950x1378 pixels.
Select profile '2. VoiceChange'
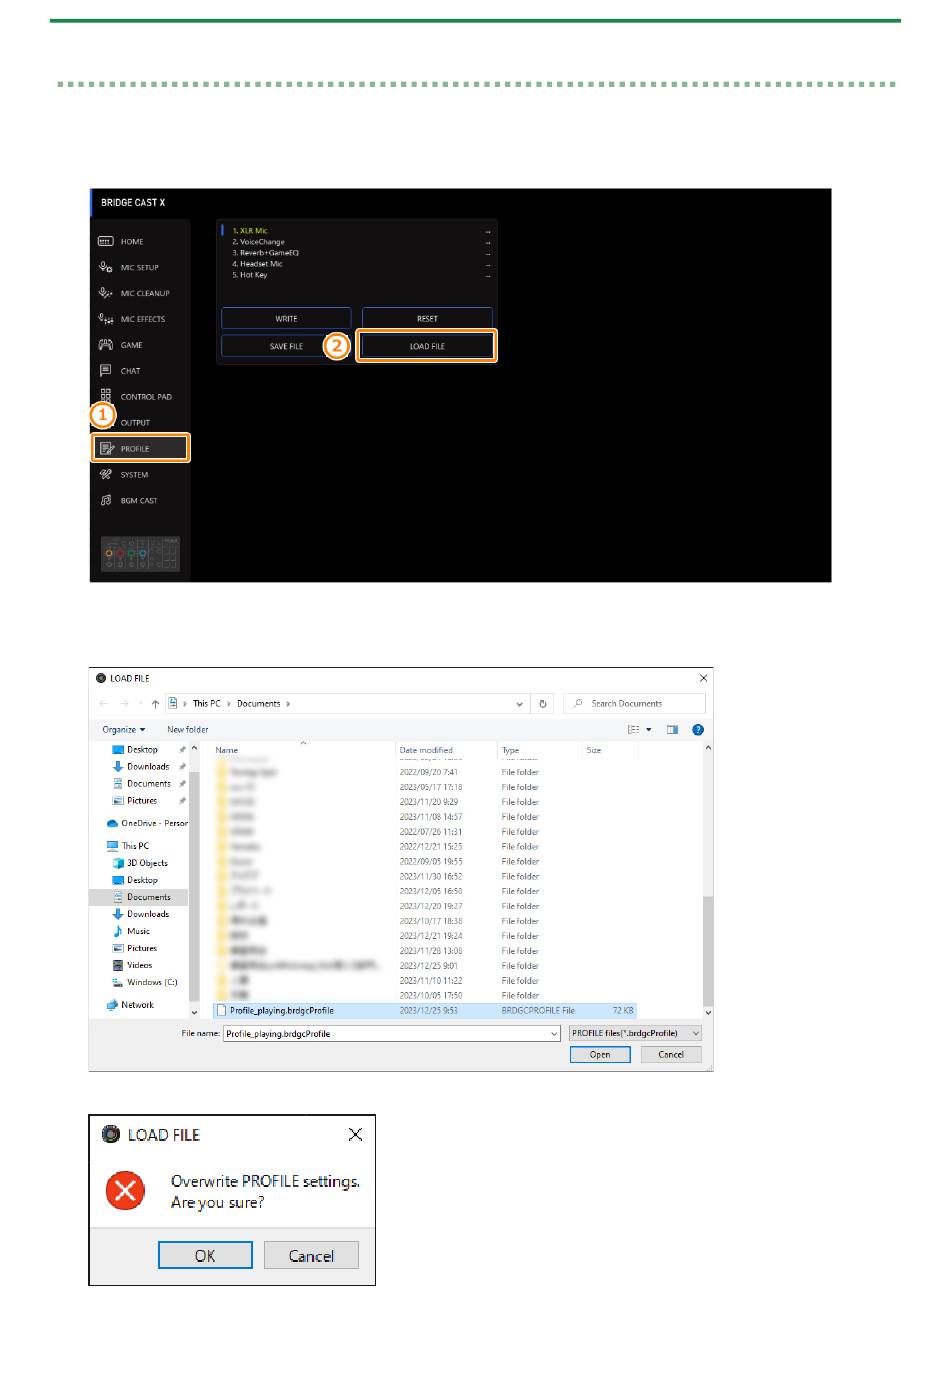click(x=357, y=242)
